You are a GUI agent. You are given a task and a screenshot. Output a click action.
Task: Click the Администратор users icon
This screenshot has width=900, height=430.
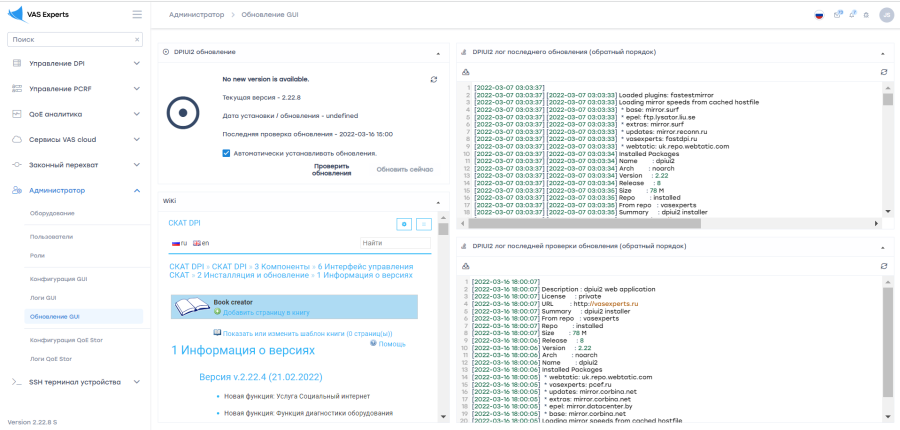tap(17, 190)
